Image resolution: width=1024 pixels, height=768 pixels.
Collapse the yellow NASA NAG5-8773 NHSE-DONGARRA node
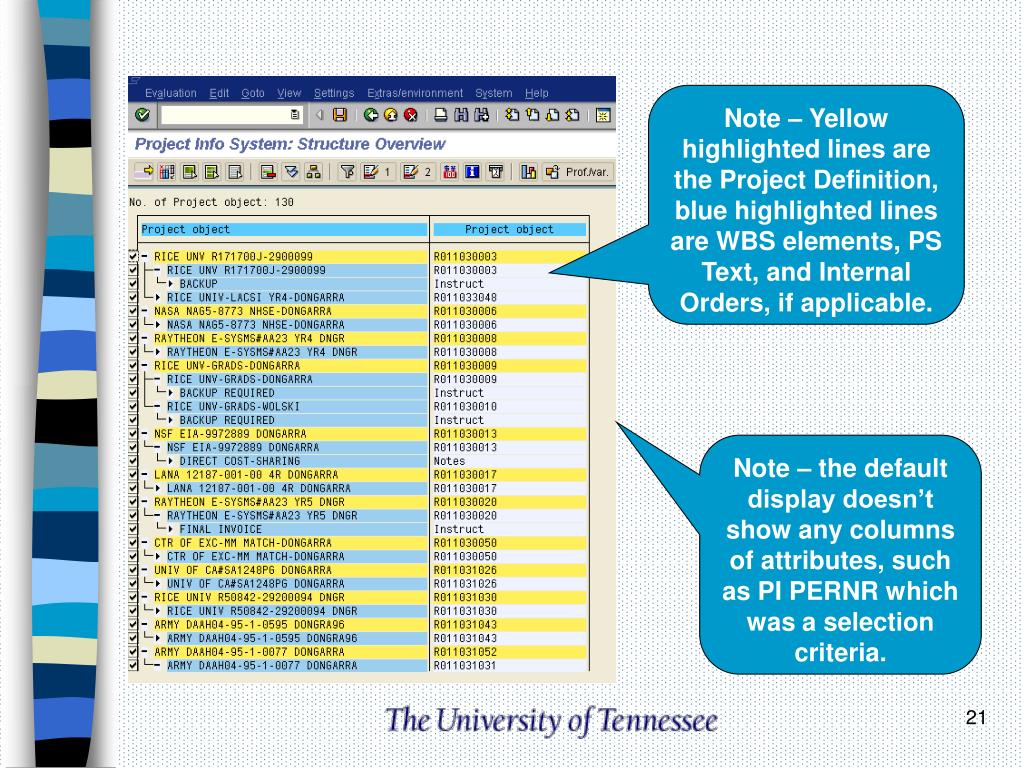coord(145,312)
